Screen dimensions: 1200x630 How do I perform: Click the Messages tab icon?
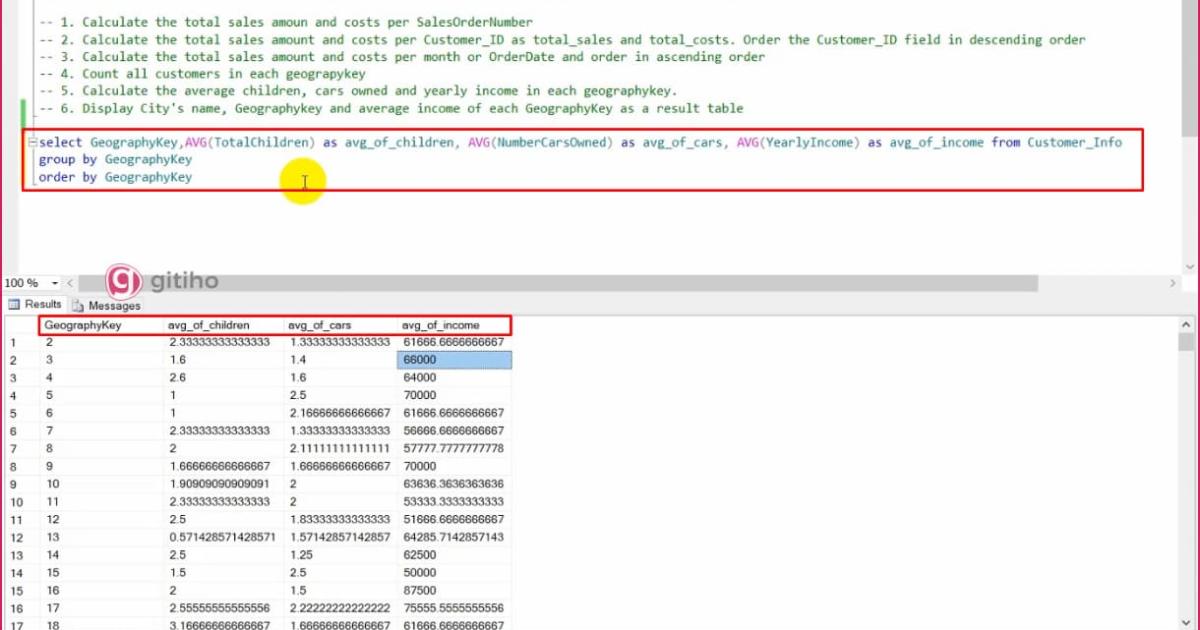click(x=78, y=306)
